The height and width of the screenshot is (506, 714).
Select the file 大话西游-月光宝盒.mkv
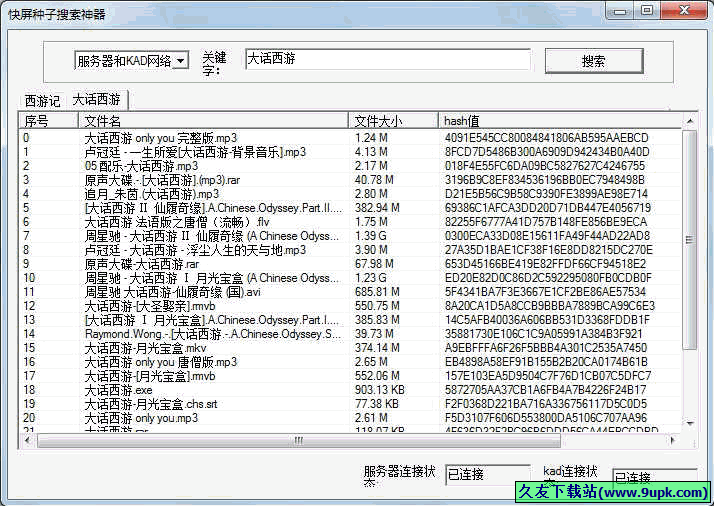(351, 348)
